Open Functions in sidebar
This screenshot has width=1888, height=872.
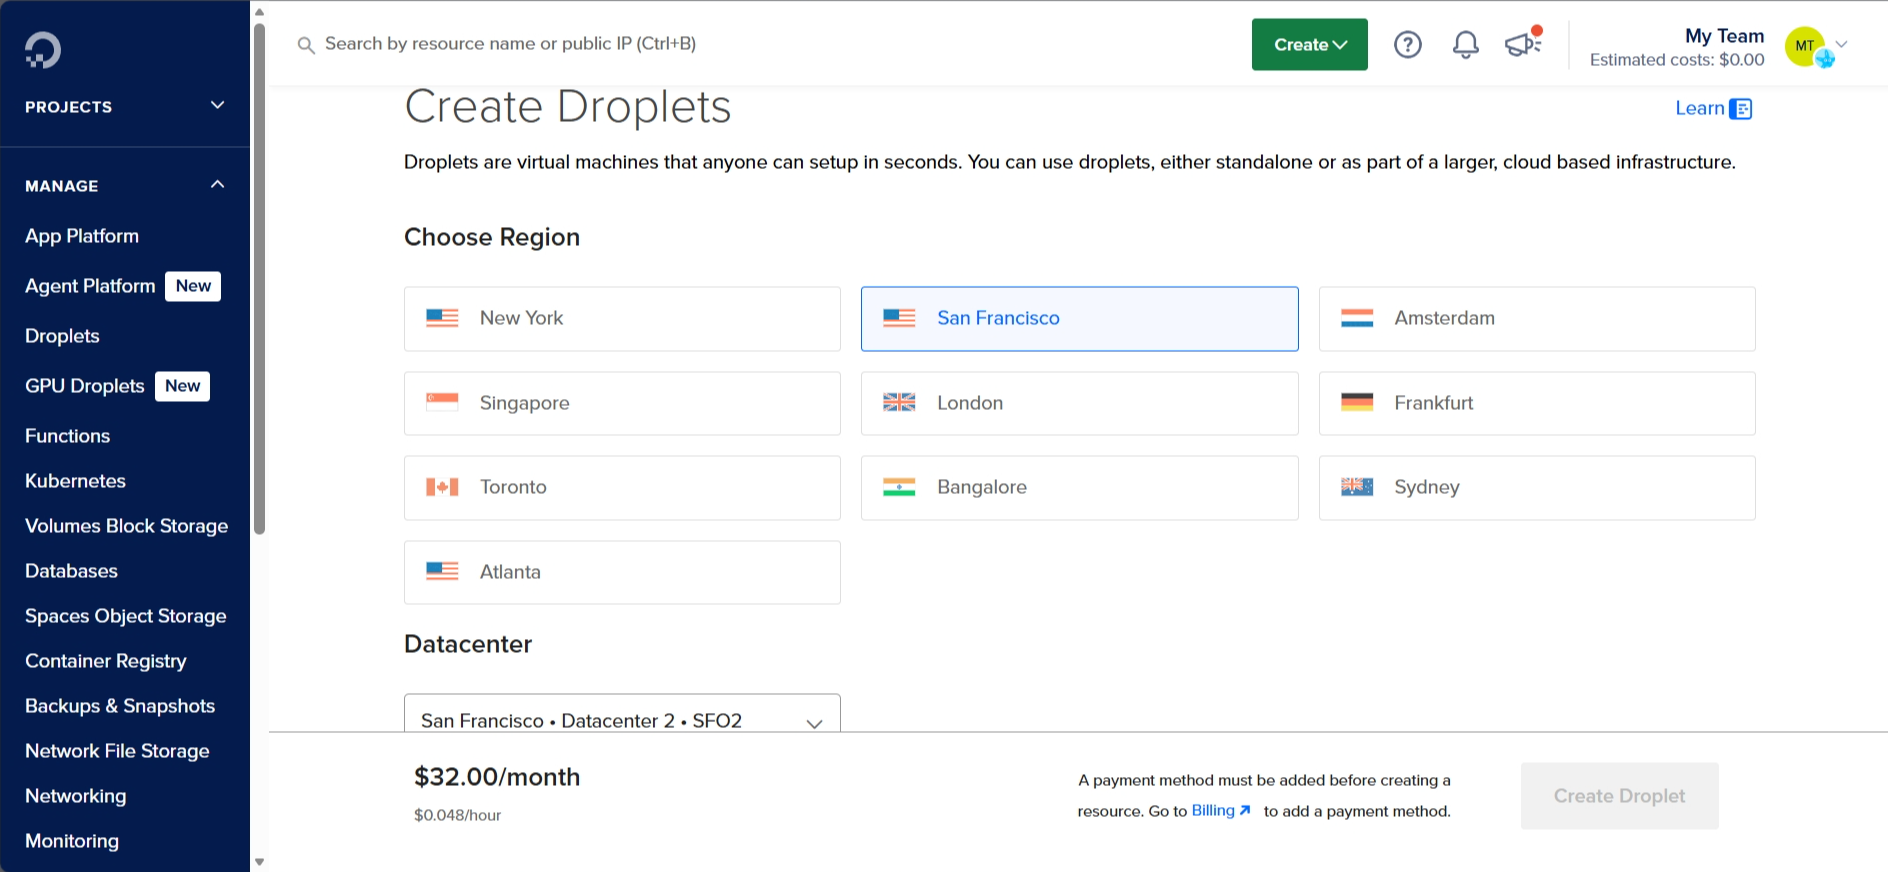(67, 436)
